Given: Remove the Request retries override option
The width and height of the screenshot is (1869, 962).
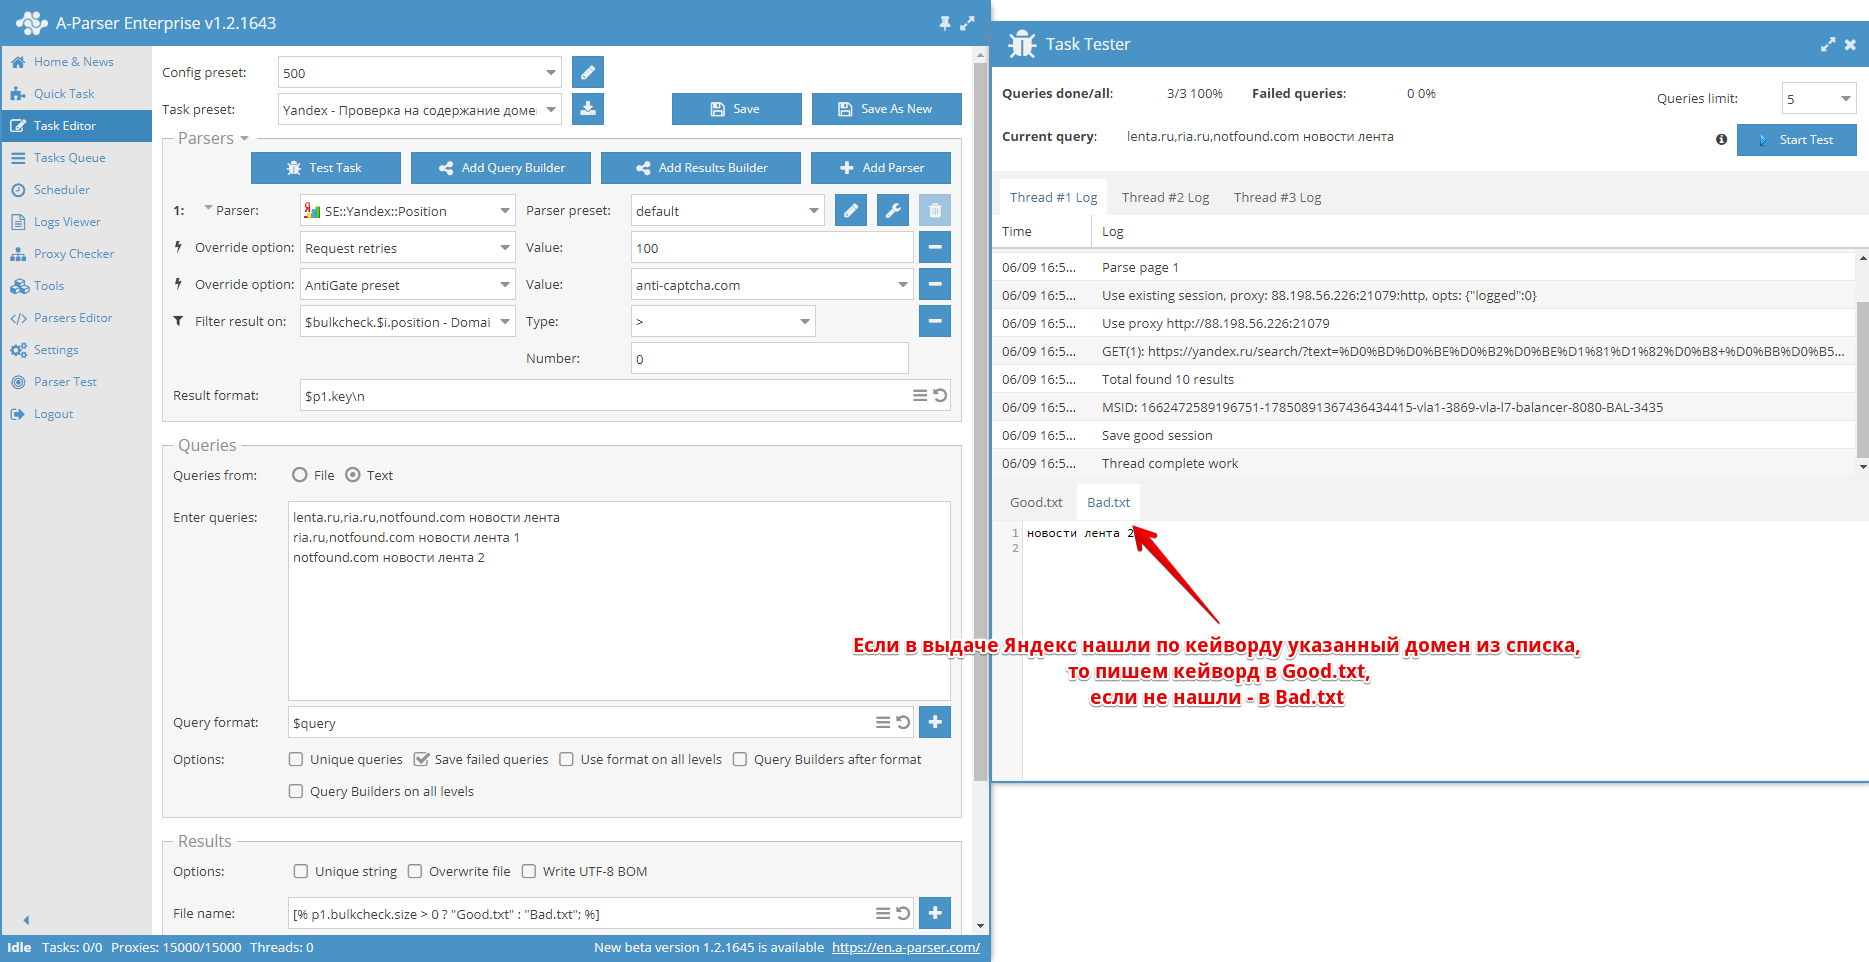Looking at the screenshot, I should pos(935,247).
